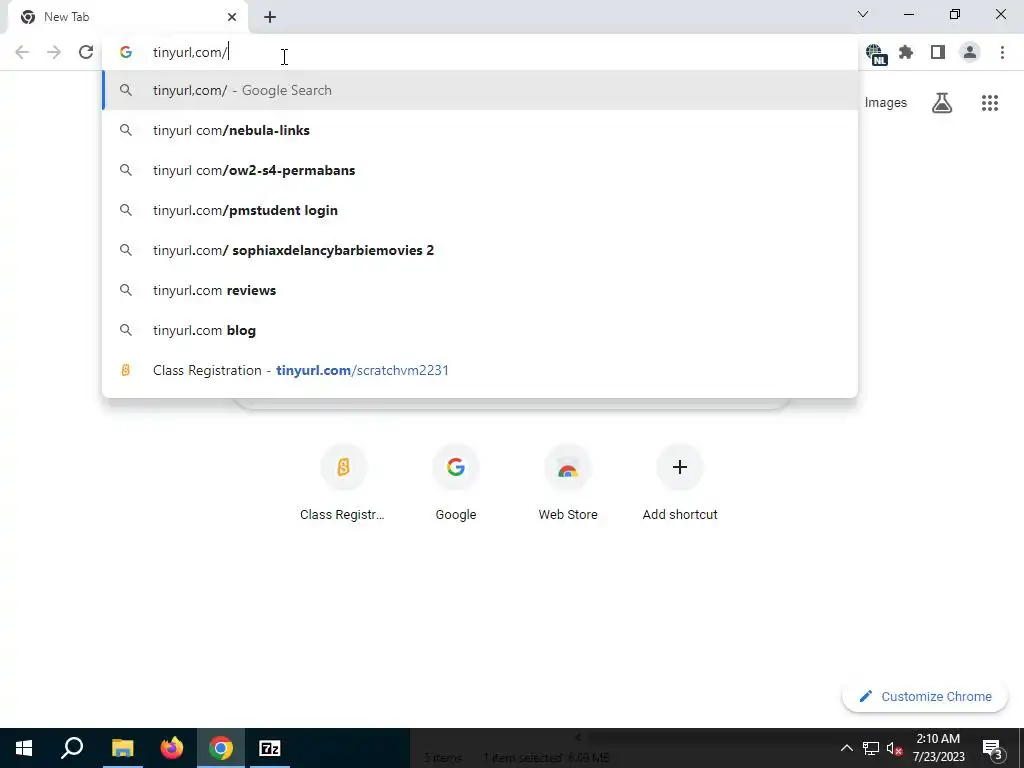Open Class Registration tinyurl.com/scratchvm2231 suggestion

[480, 370]
